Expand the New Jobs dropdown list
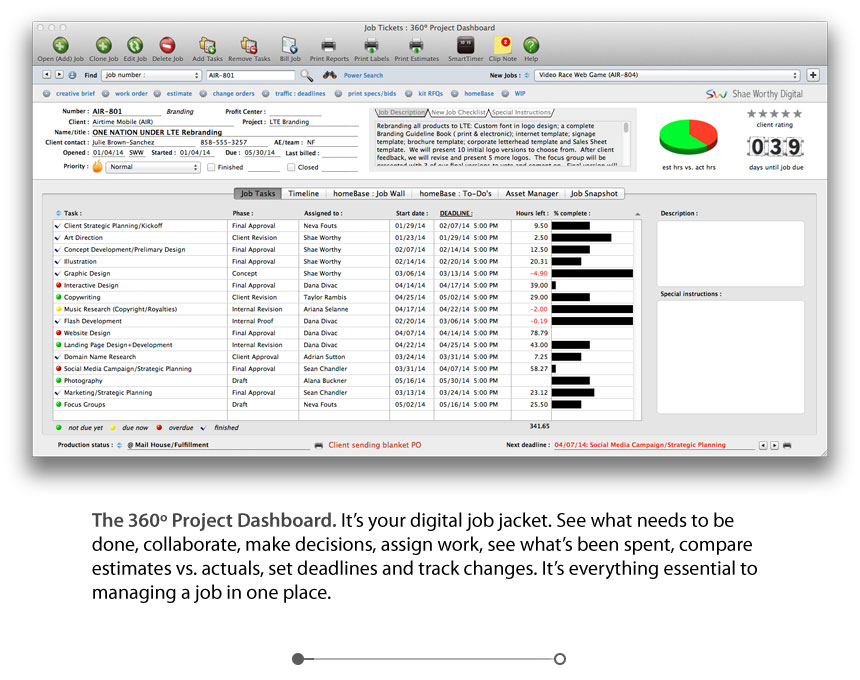The image size is (860, 680). [667, 75]
